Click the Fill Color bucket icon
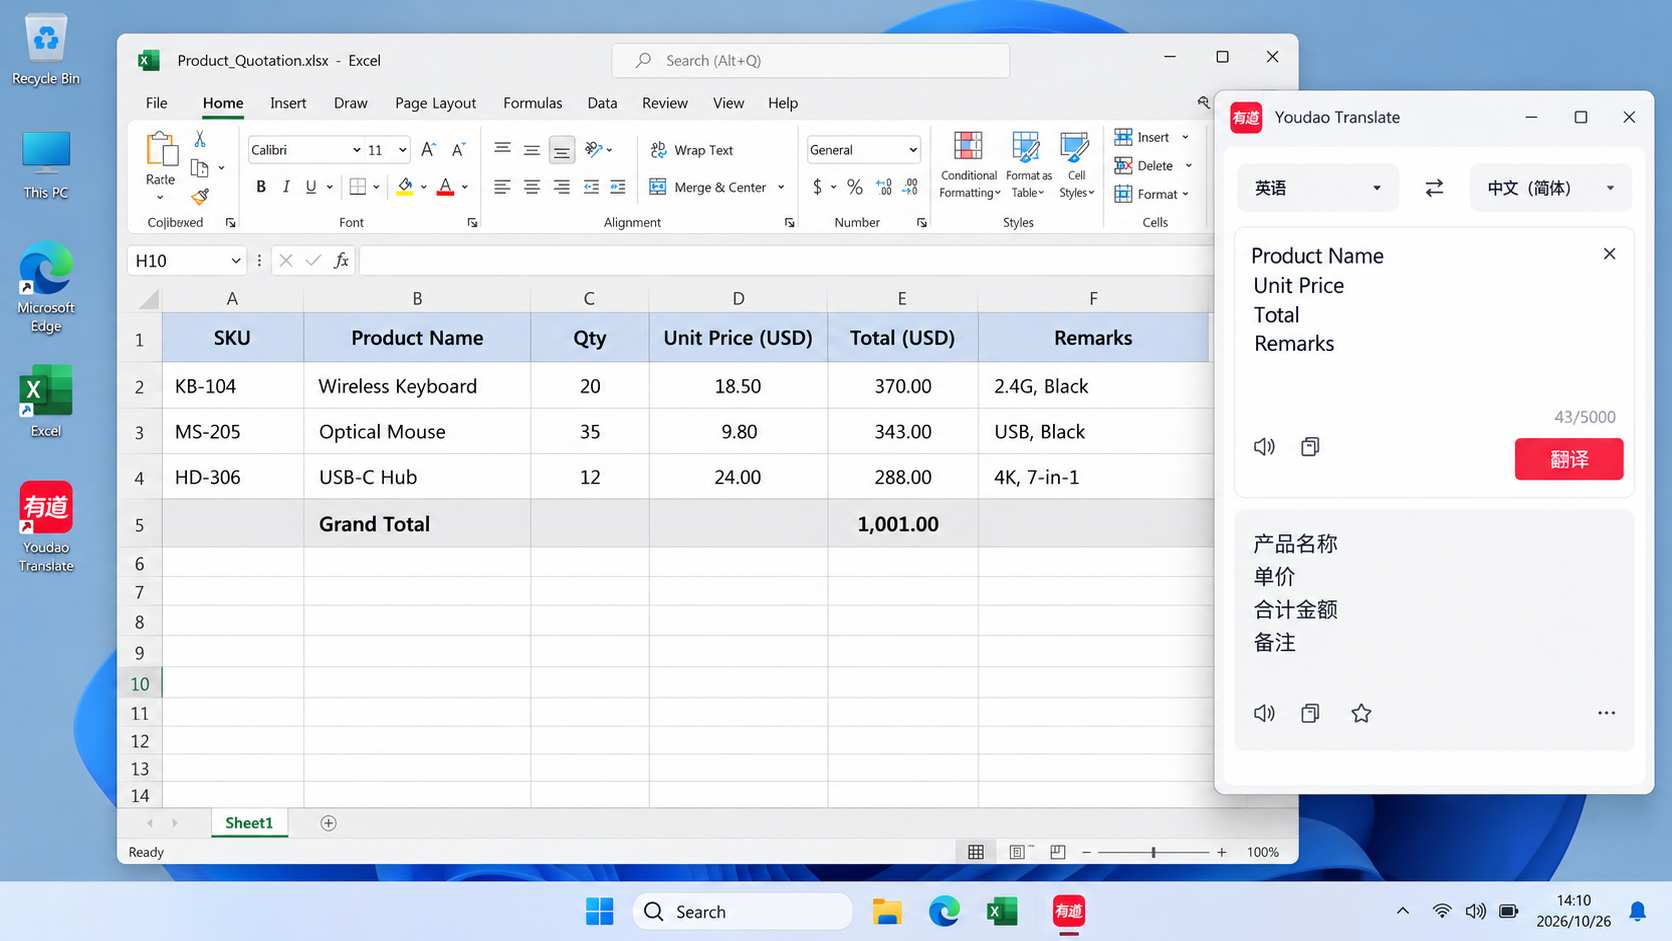Screen dimensions: 1672x941 pyautogui.click(x=405, y=186)
